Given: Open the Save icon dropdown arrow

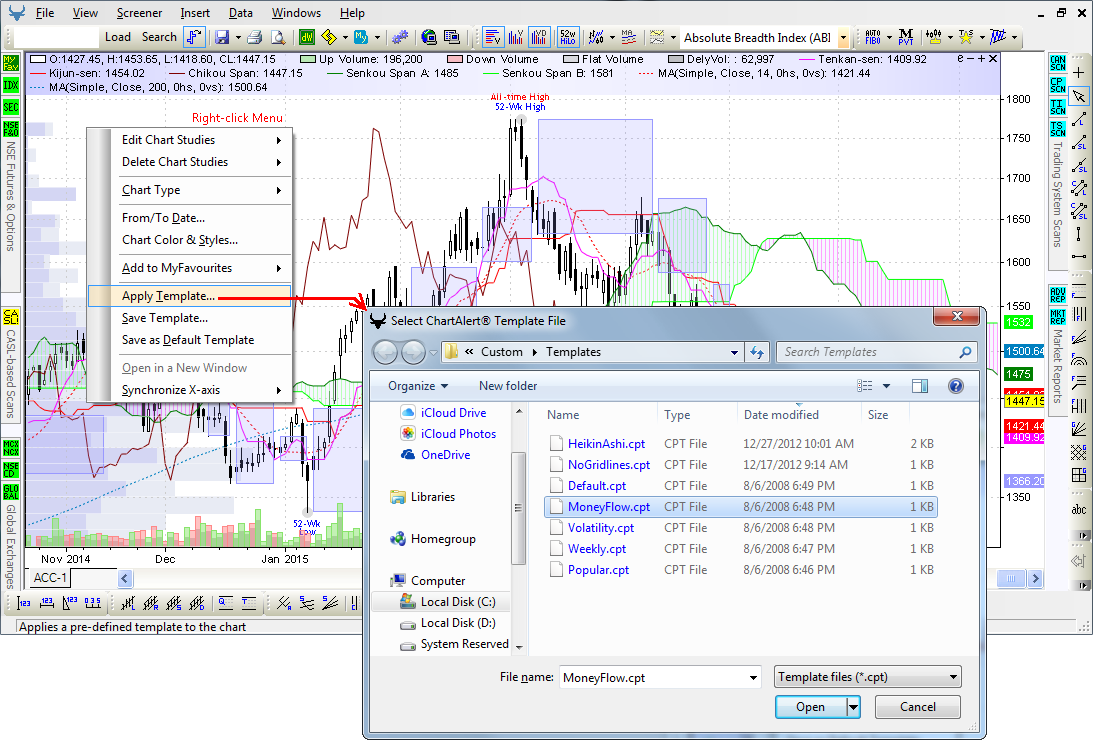Looking at the screenshot, I should [238, 38].
